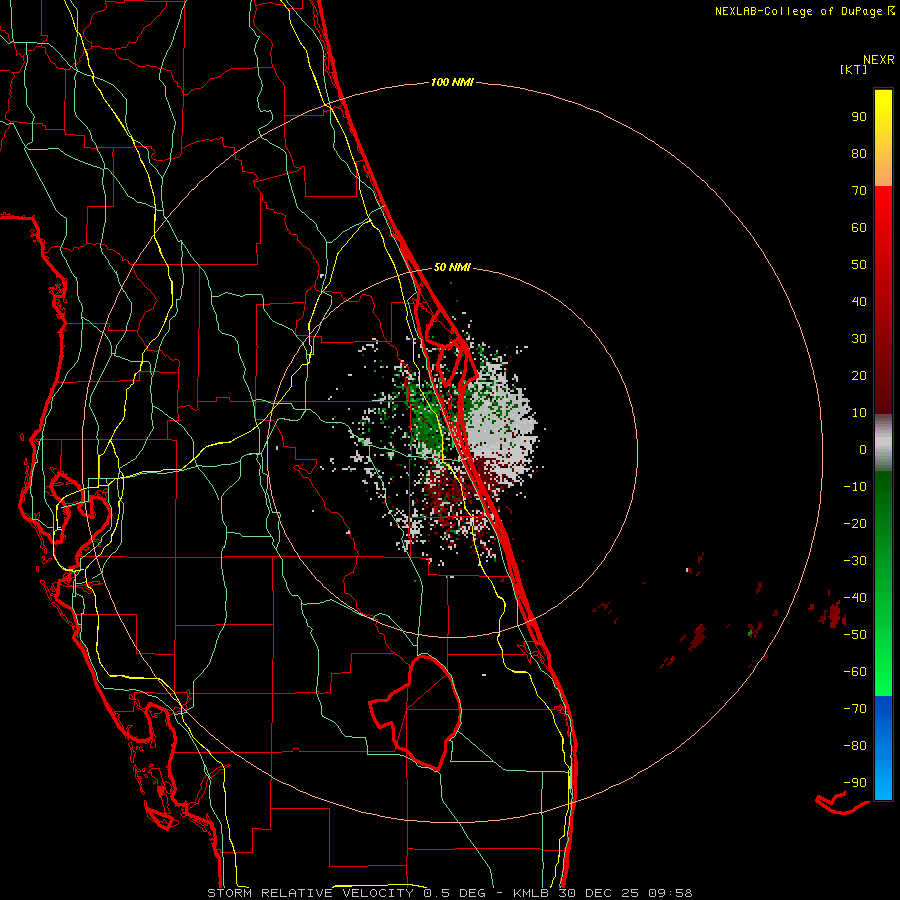Select the positive 30 knot scale label

coord(859,339)
